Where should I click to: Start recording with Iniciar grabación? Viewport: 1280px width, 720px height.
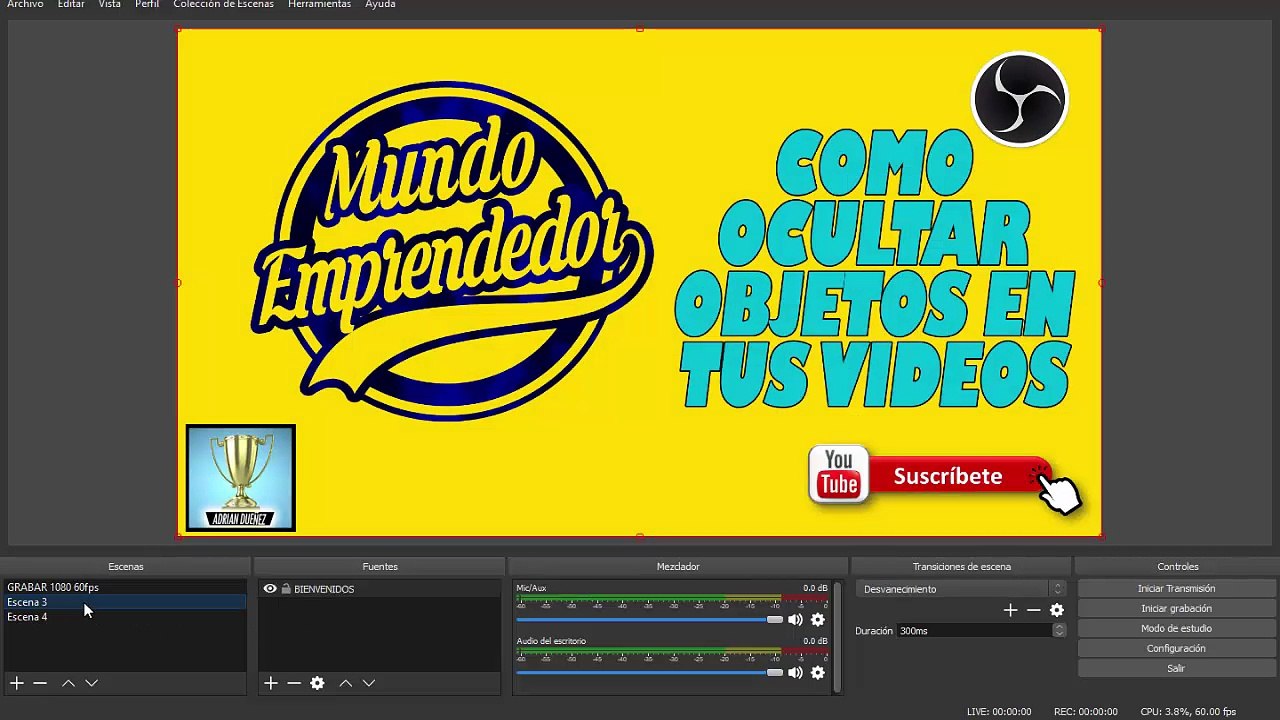tap(1176, 609)
